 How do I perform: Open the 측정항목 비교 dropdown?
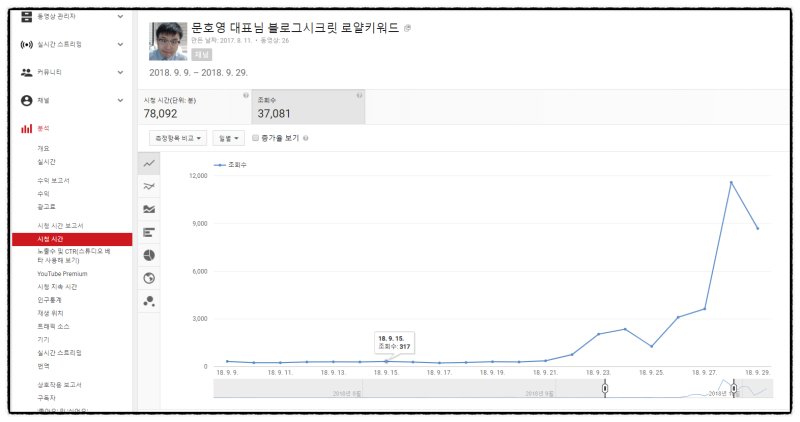click(x=178, y=138)
